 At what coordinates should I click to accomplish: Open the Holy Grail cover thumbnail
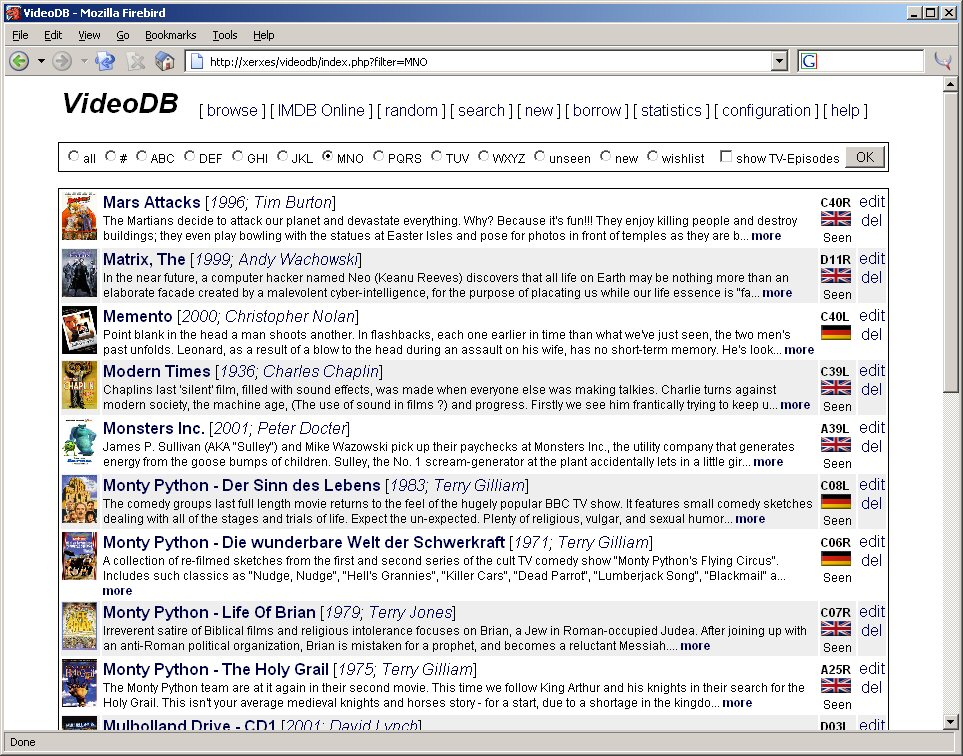(x=79, y=684)
